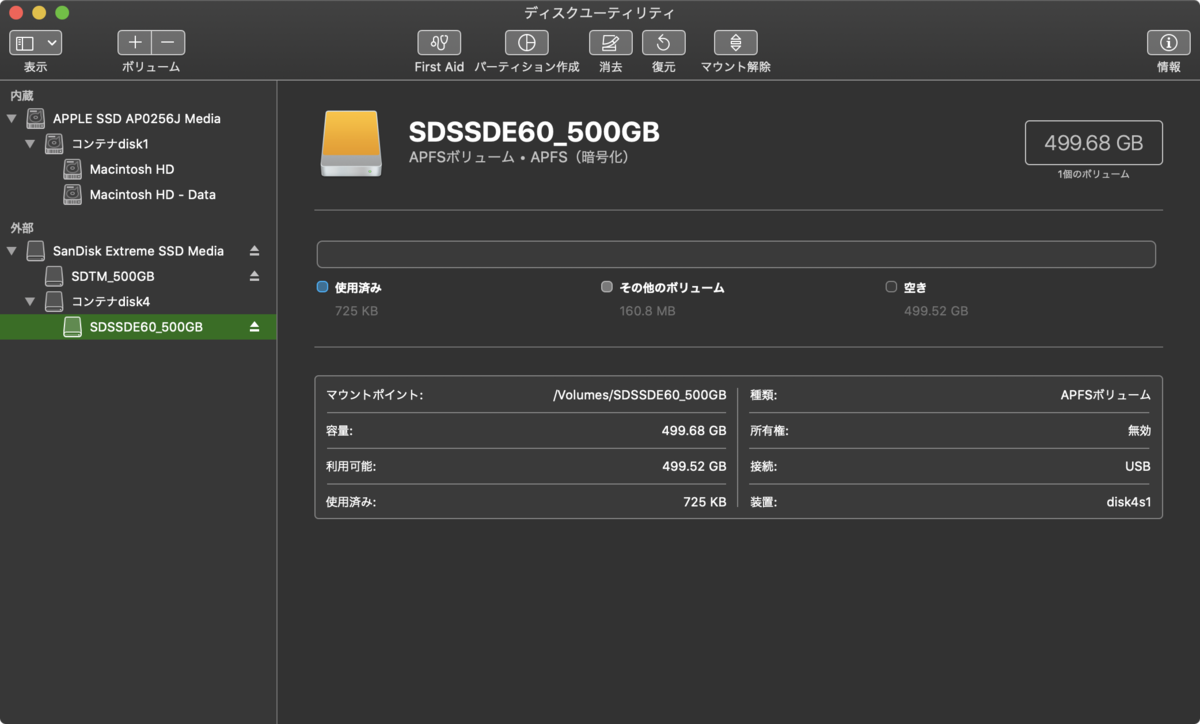
Task: Collapse the SanDisk Extreme SSD Media tree
Action: (12, 251)
